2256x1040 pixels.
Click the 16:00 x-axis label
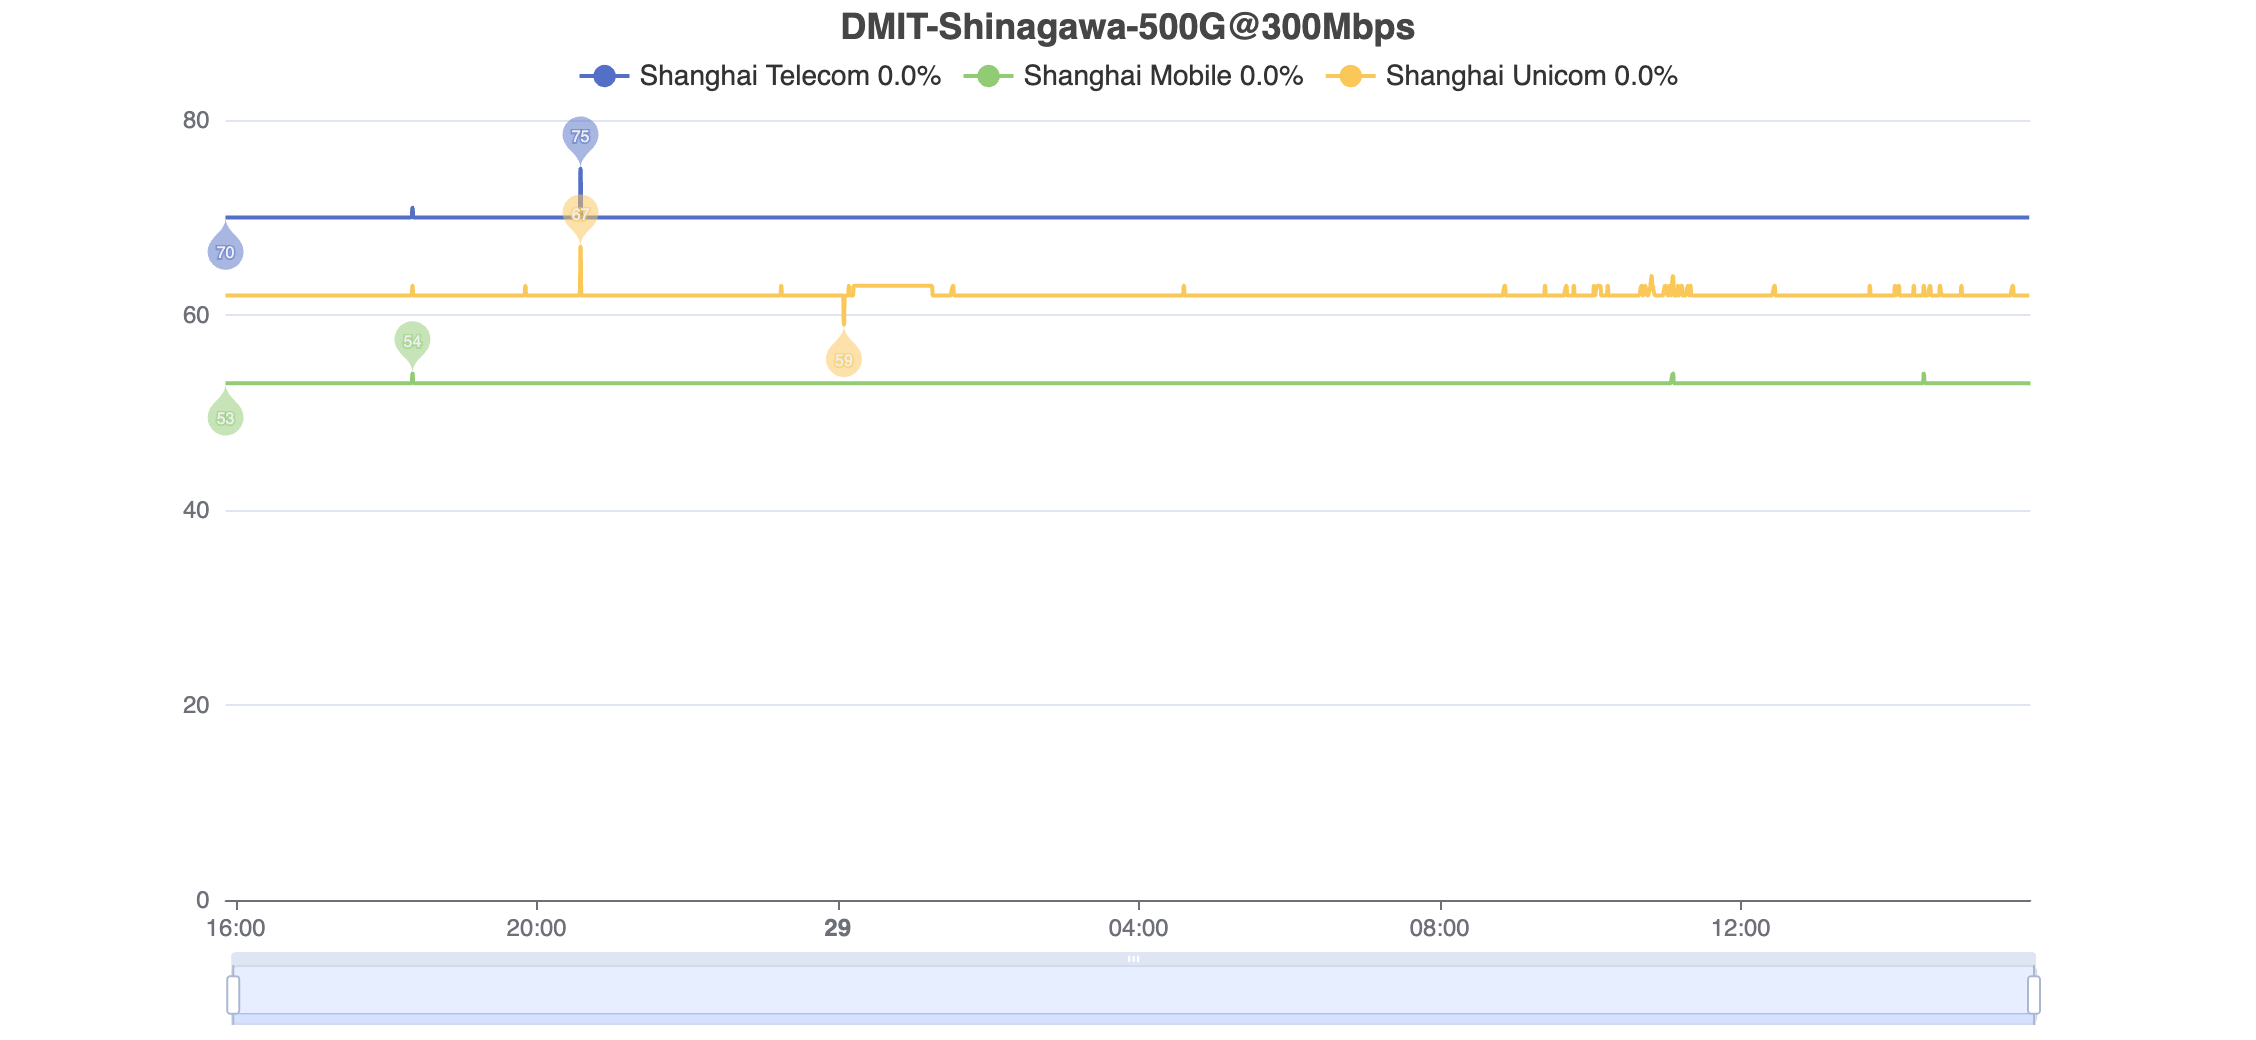236,928
